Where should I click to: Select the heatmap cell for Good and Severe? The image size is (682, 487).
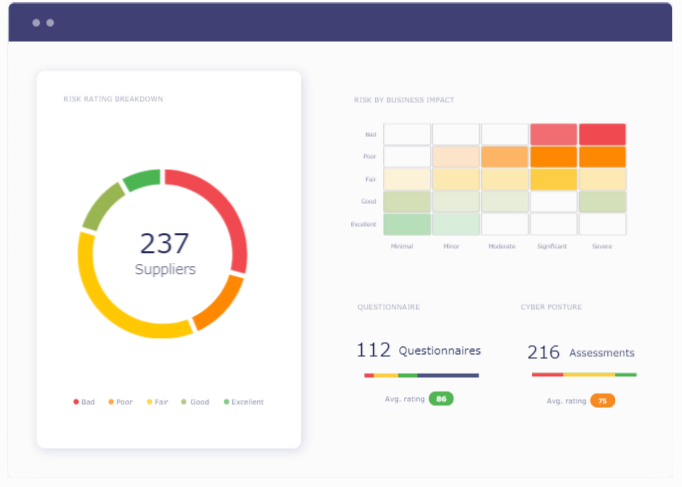(x=602, y=201)
